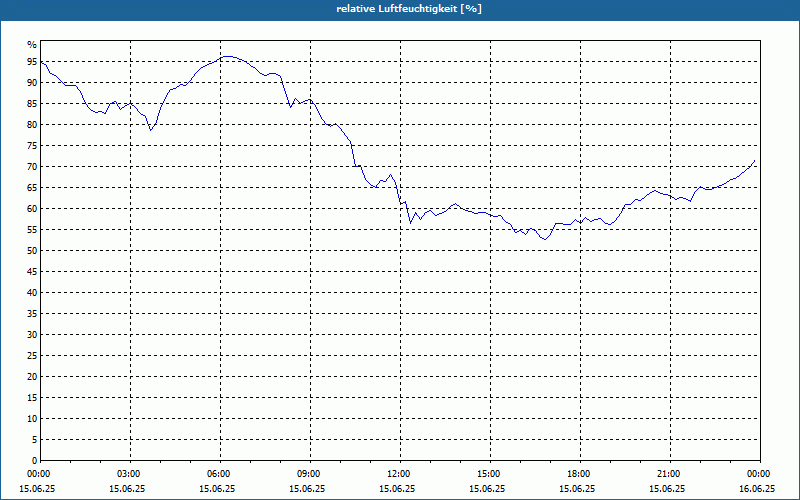Viewport: 800px width, 500px height.
Task: Click date 15.06.25 beneath the 15:00 label
Action: [487, 488]
